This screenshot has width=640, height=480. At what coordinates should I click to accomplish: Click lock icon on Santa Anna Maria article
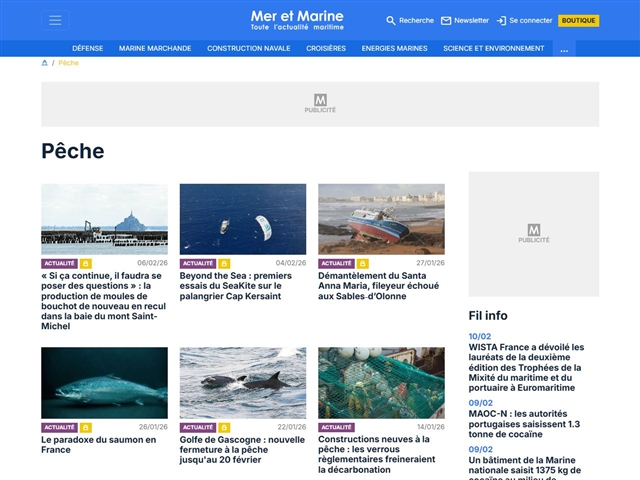pyautogui.click(x=362, y=263)
